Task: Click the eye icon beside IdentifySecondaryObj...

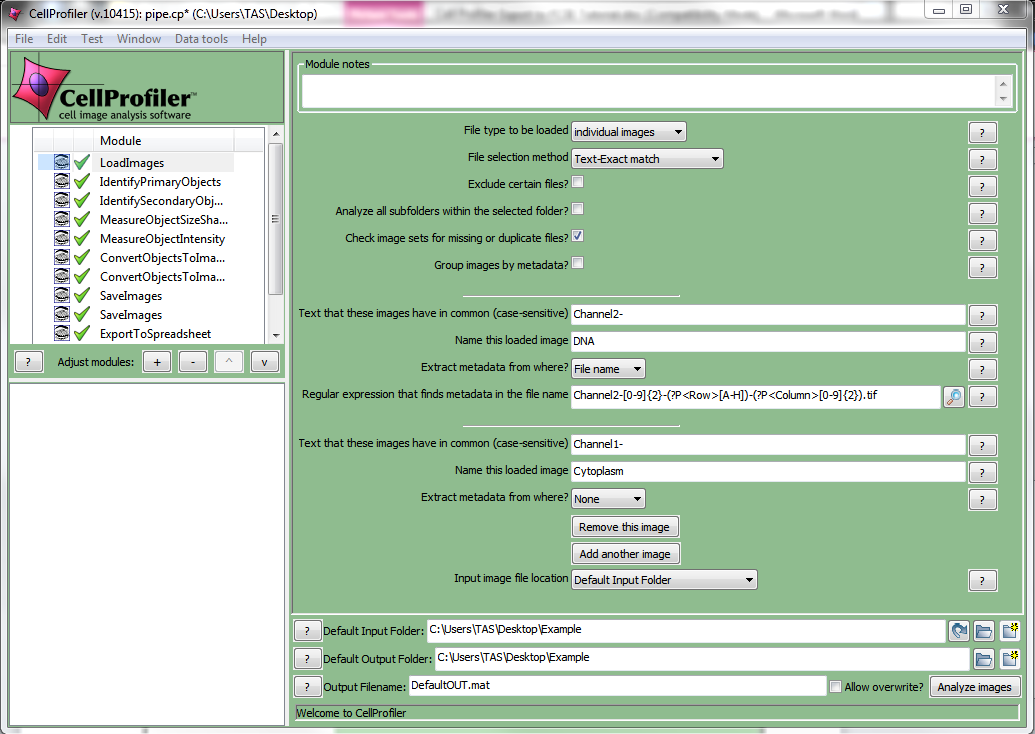Action: [x=61, y=200]
